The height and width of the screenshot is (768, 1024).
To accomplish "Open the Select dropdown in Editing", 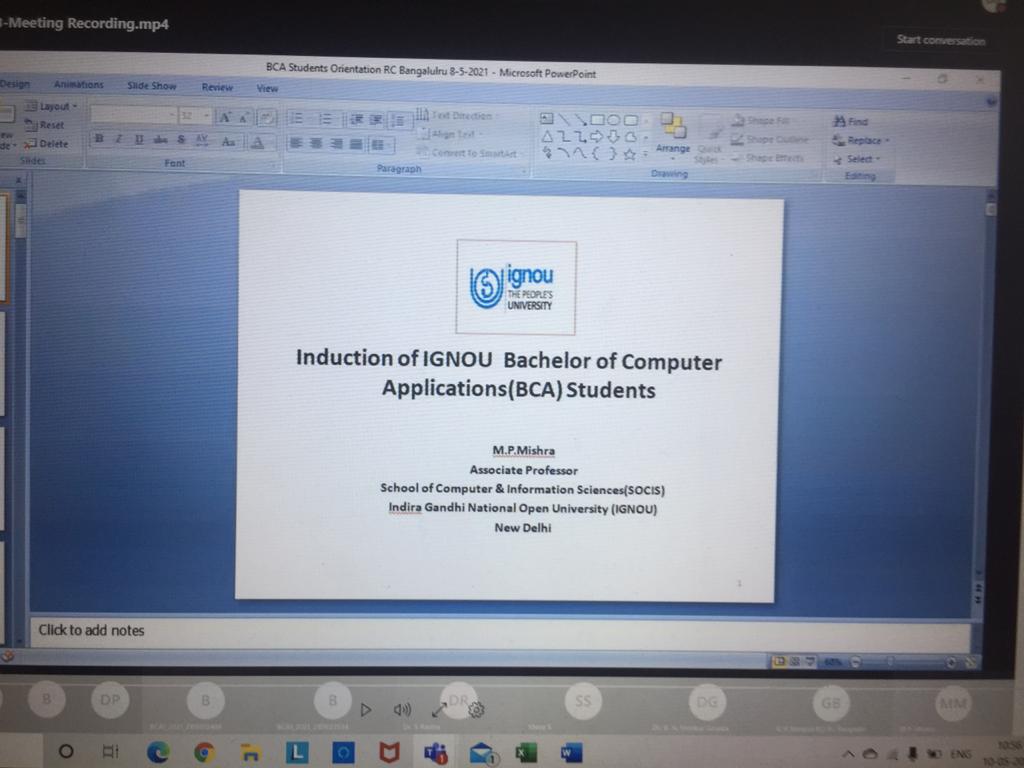I will (x=856, y=159).
